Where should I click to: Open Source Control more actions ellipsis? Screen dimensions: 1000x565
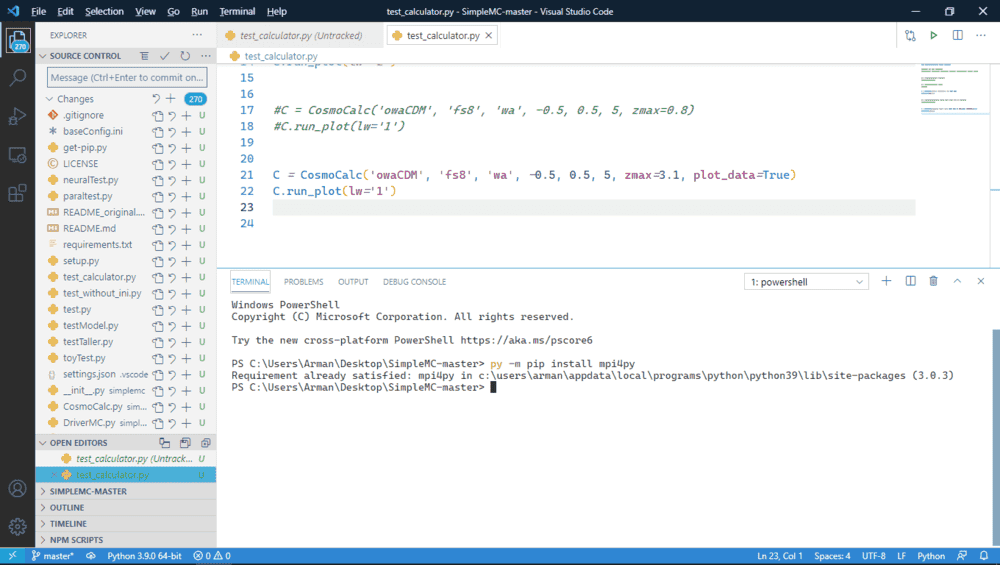(205, 56)
